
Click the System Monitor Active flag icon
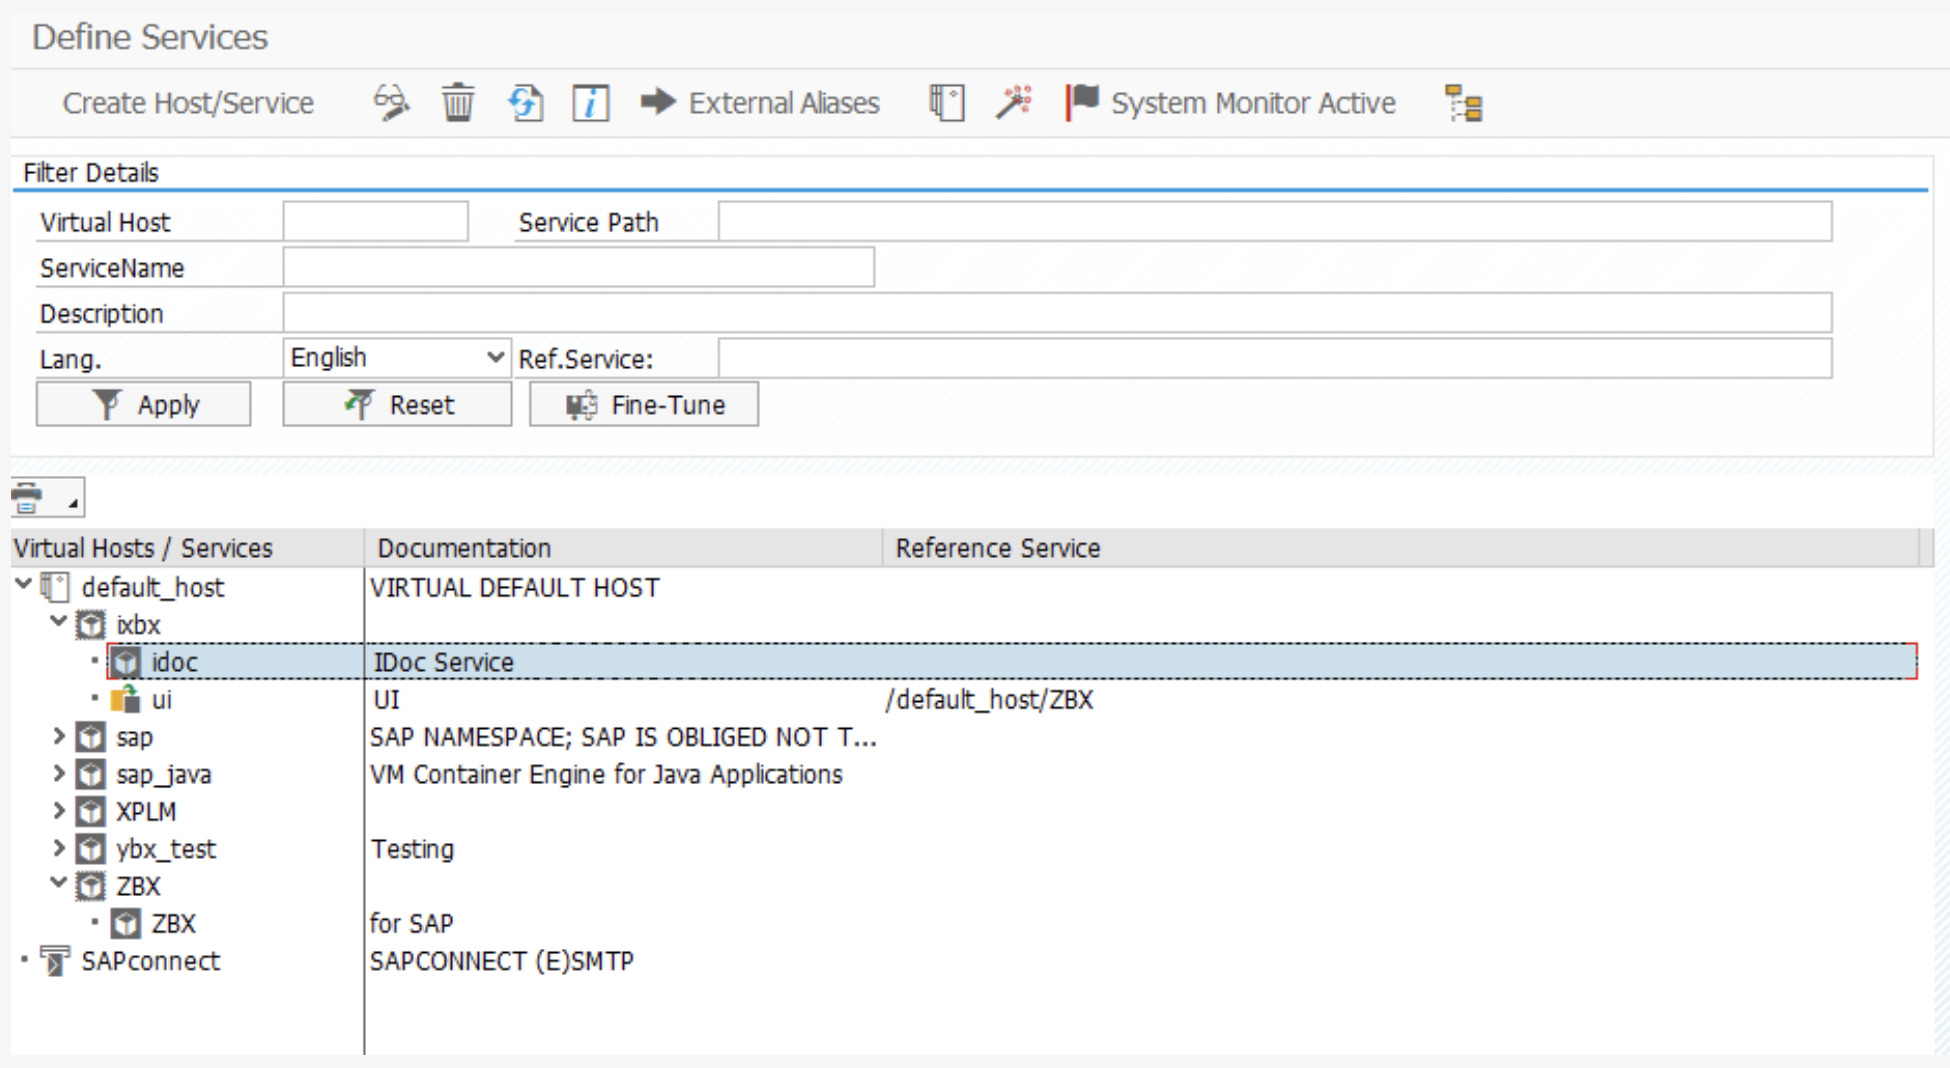pyautogui.click(x=1081, y=103)
